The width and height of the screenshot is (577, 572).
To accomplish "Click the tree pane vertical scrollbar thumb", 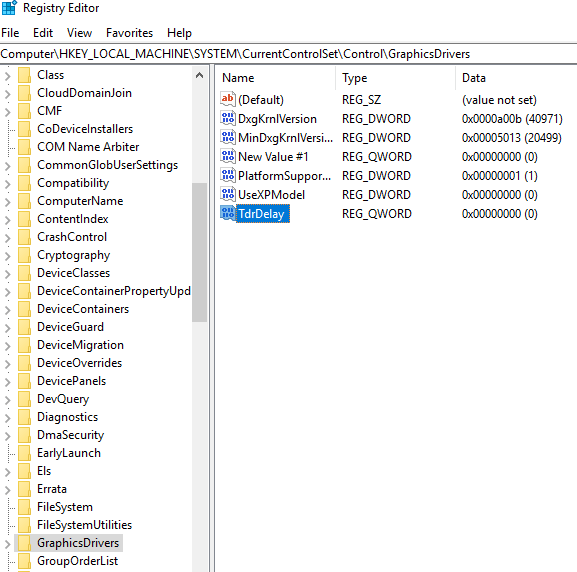I will pyautogui.click(x=199, y=253).
